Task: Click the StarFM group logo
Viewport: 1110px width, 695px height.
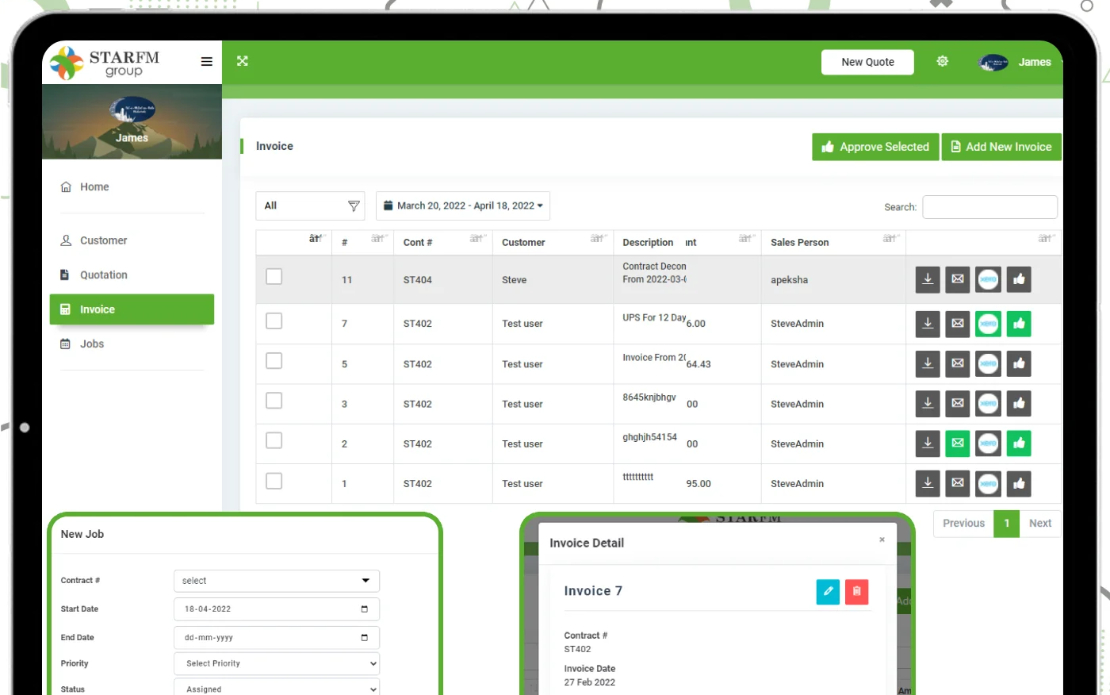Action: pos(106,62)
